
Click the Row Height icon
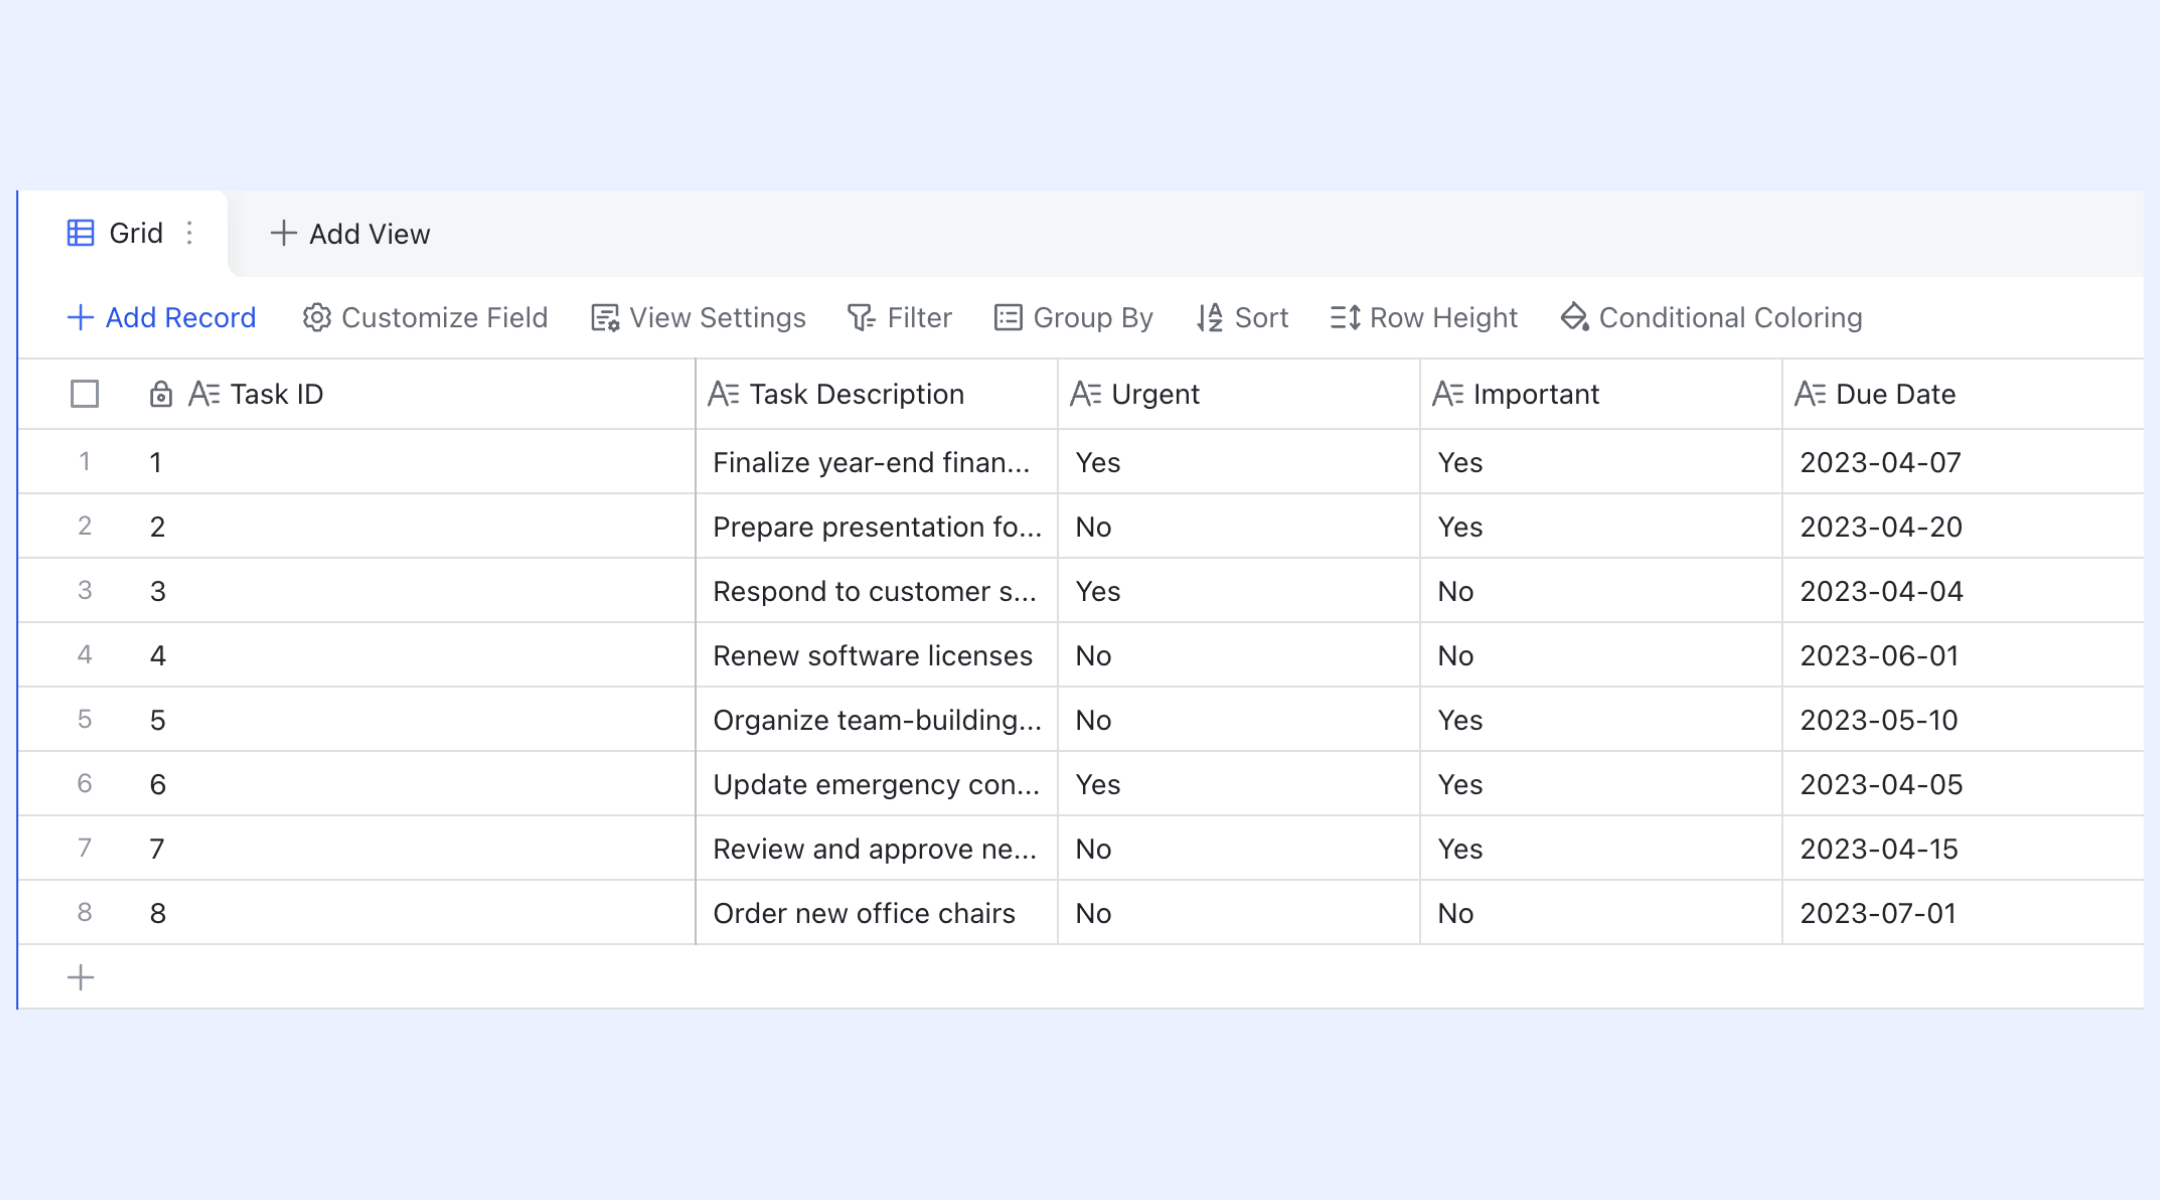1345,317
